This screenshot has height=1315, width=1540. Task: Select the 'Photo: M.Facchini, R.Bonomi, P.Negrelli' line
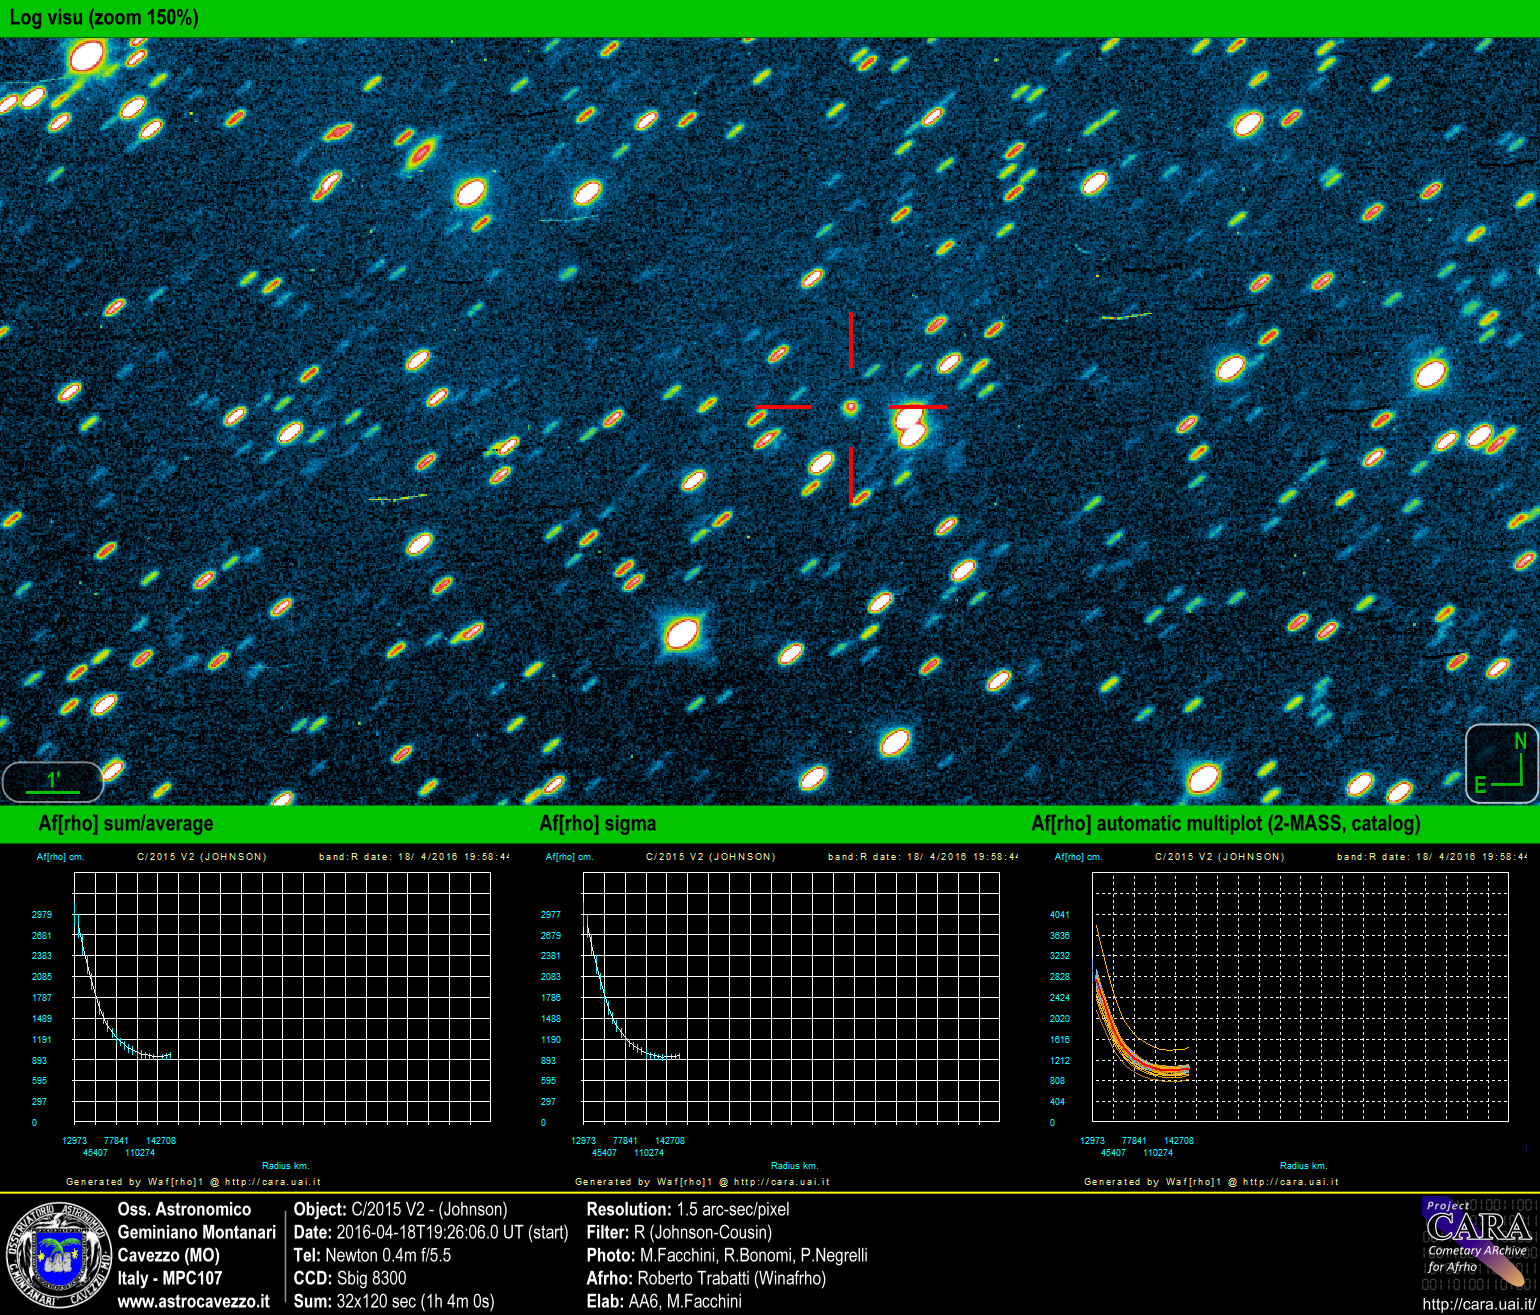[727, 1255]
